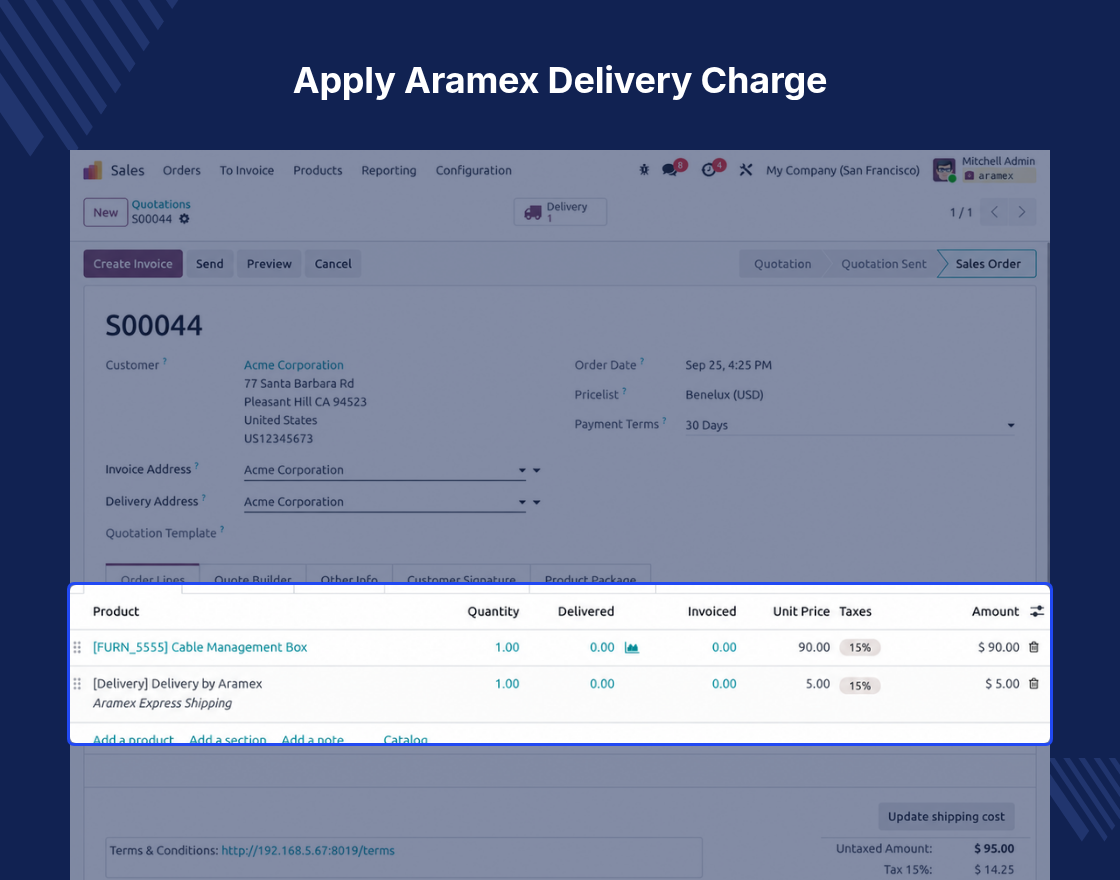1120x880 pixels.
Task: Select the Quotation Sent status stage
Action: point(884,264)
